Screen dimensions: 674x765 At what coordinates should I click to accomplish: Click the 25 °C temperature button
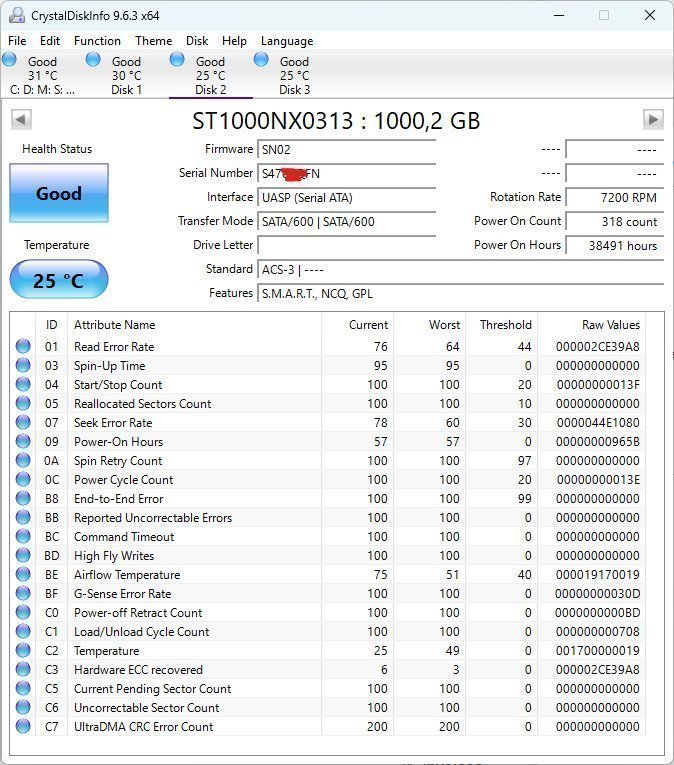pyautogui.click(x=59, y=280)
